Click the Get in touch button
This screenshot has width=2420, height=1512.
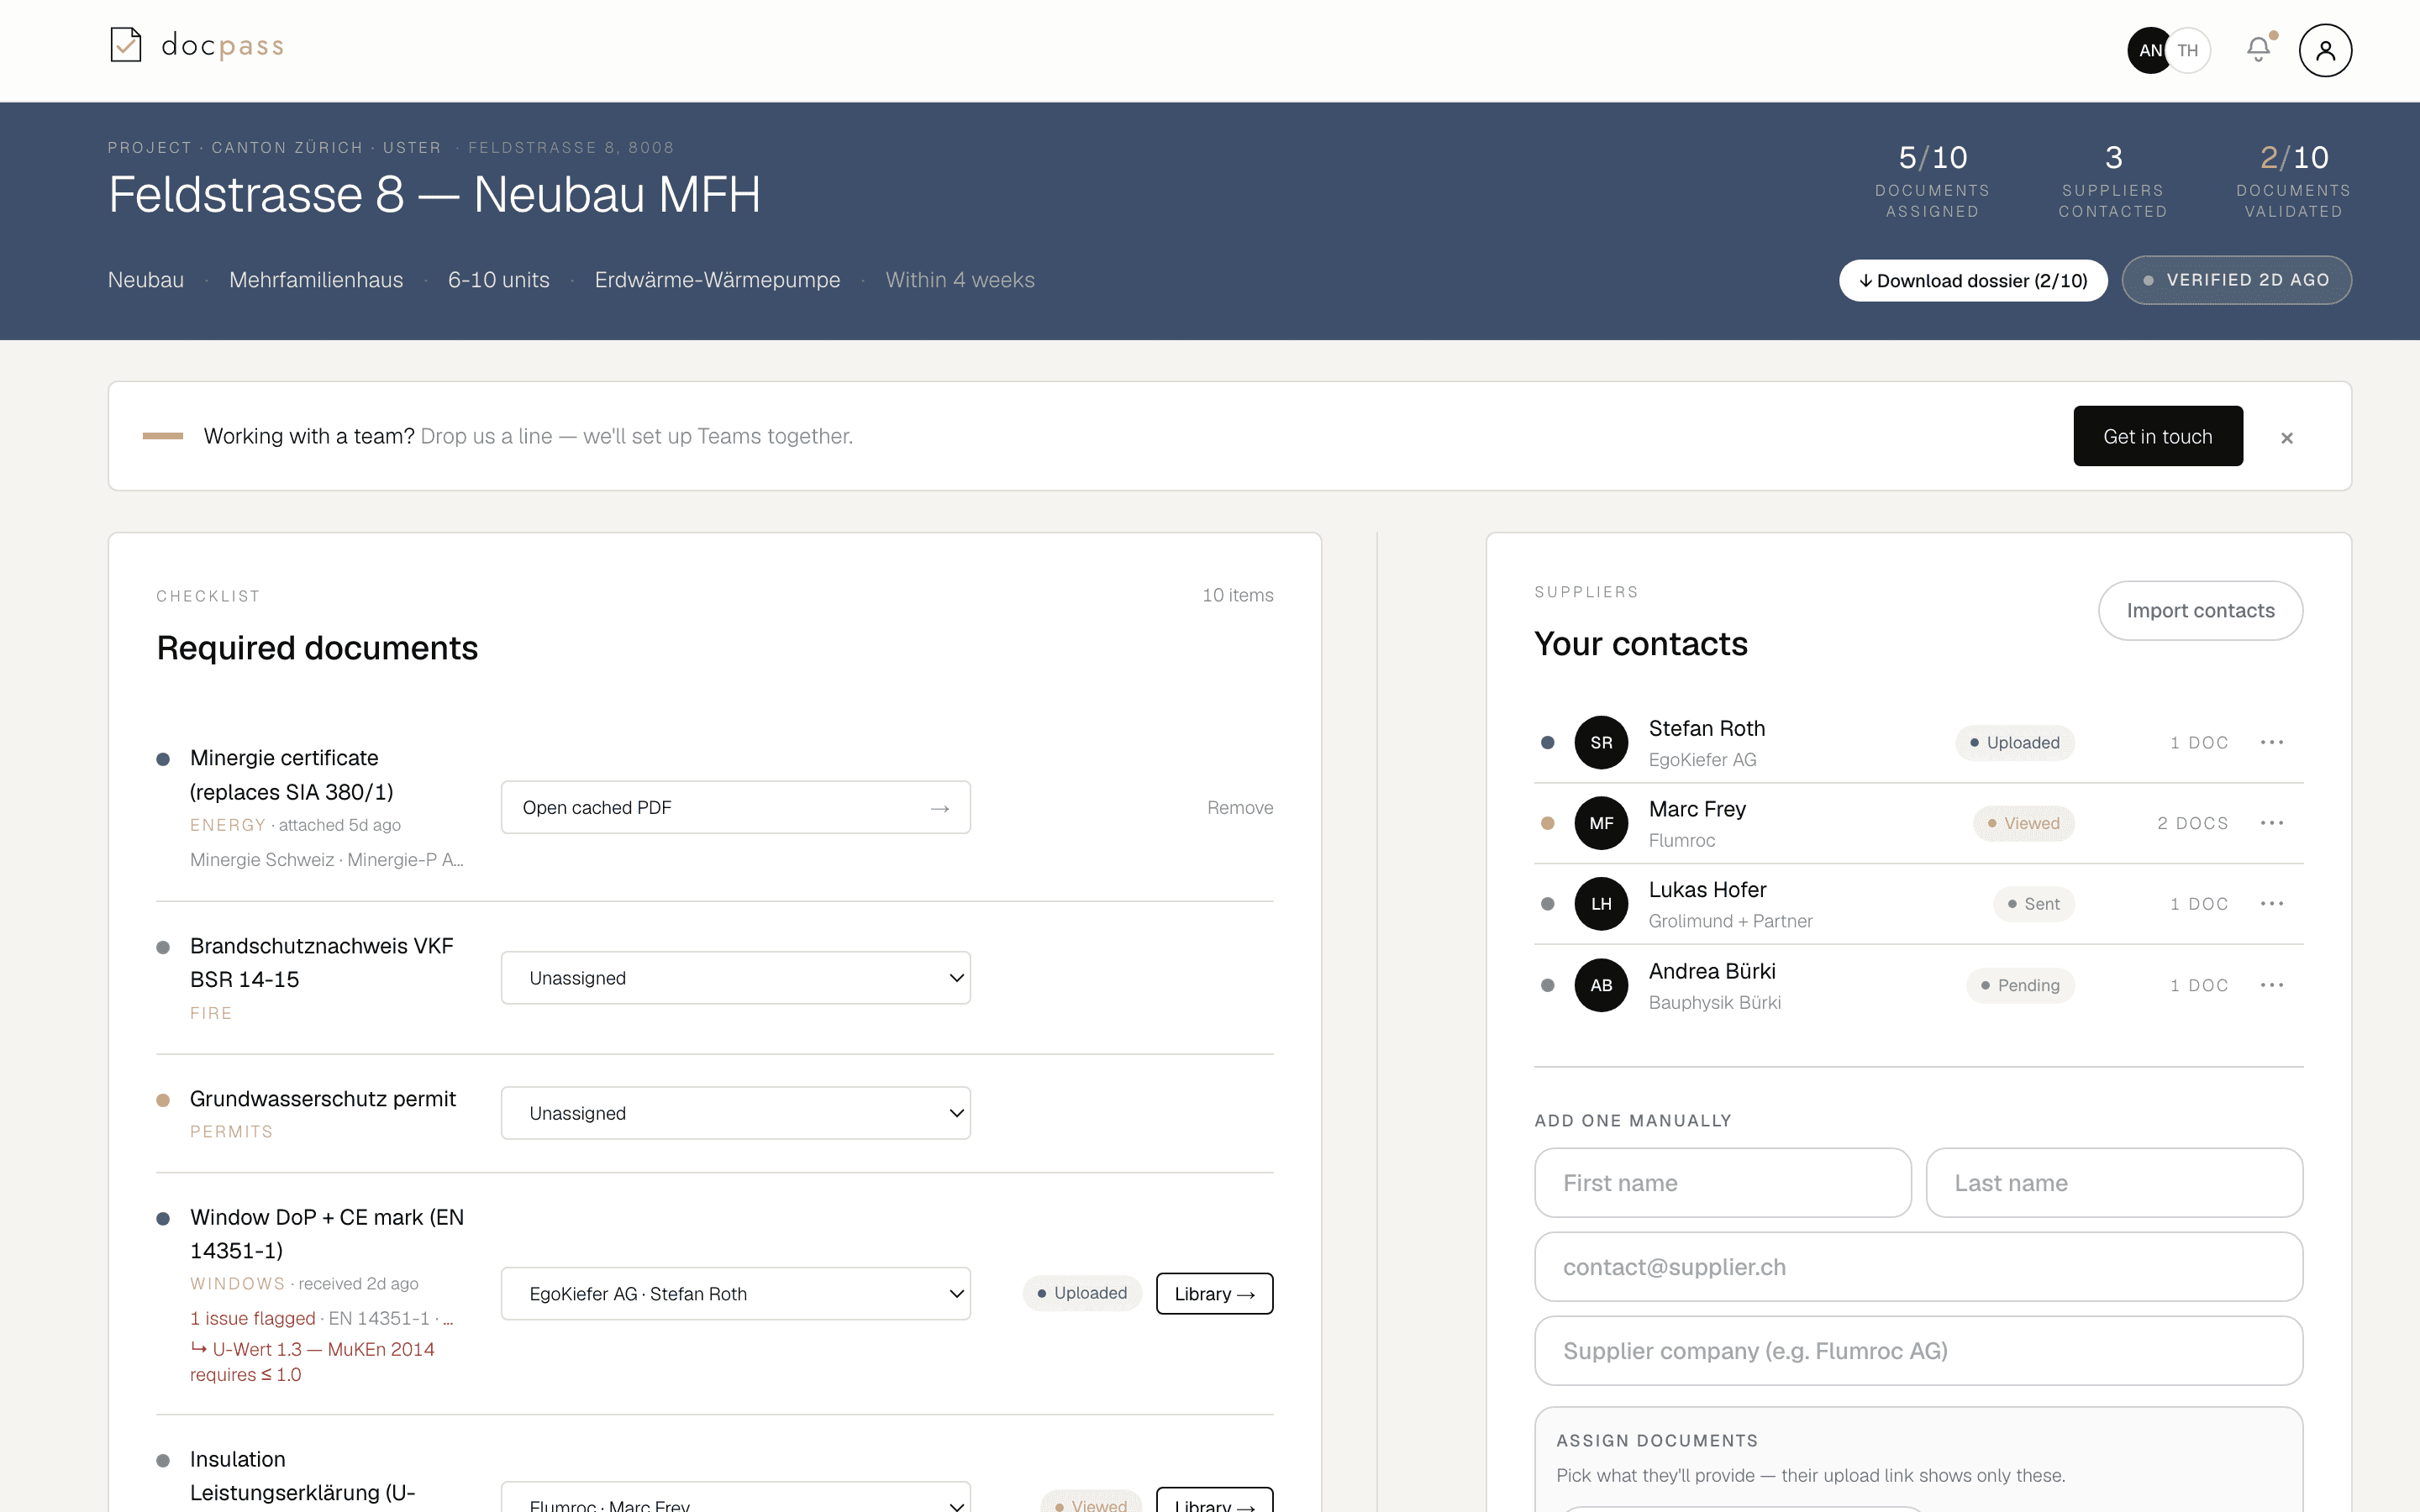(2158, 436)
